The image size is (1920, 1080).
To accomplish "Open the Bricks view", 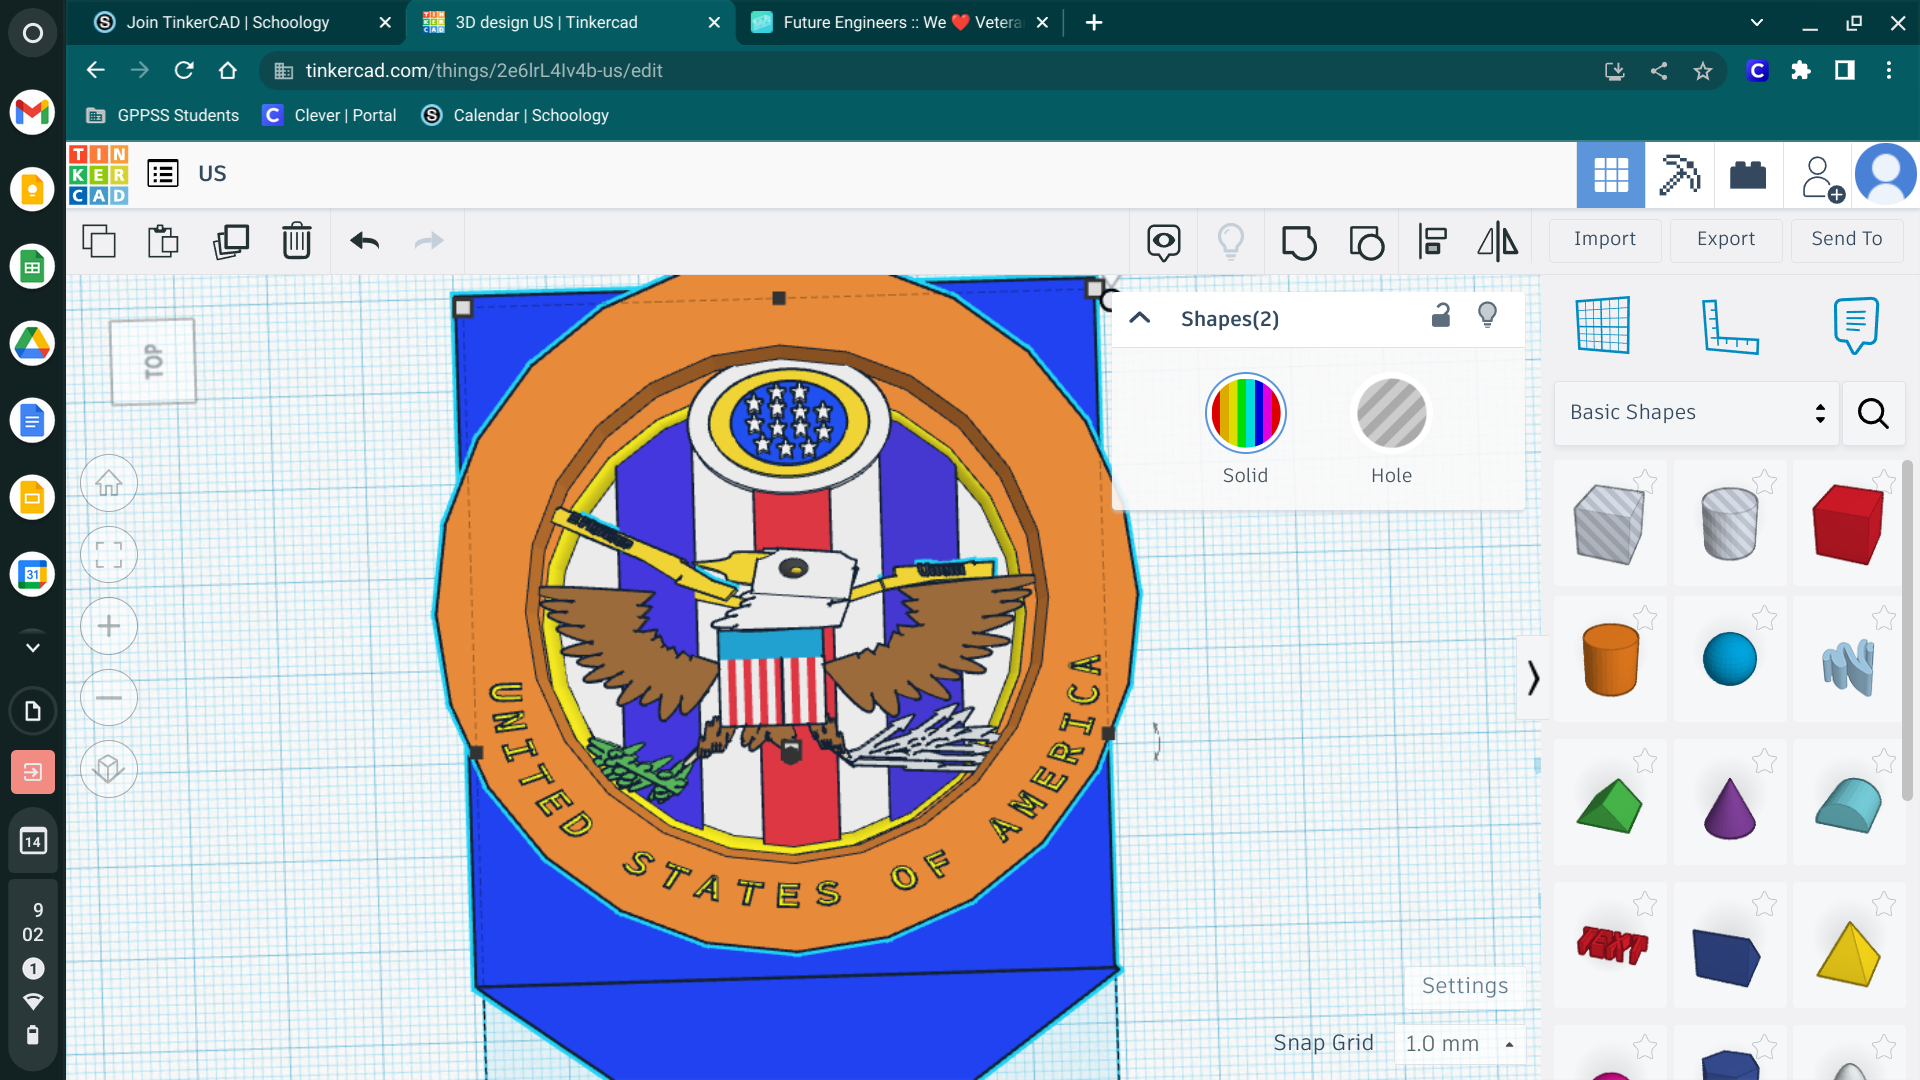I will pos(1747,175).
